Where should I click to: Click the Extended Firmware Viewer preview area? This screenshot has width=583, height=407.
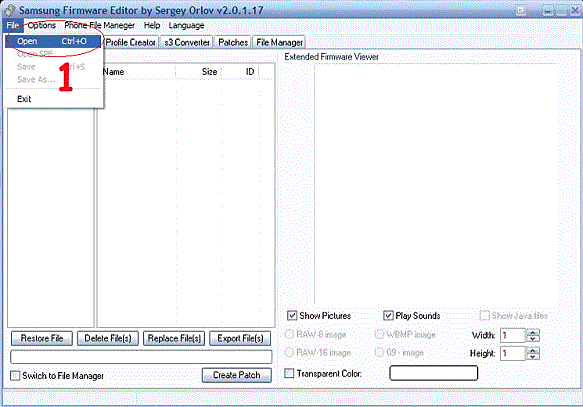436,184
